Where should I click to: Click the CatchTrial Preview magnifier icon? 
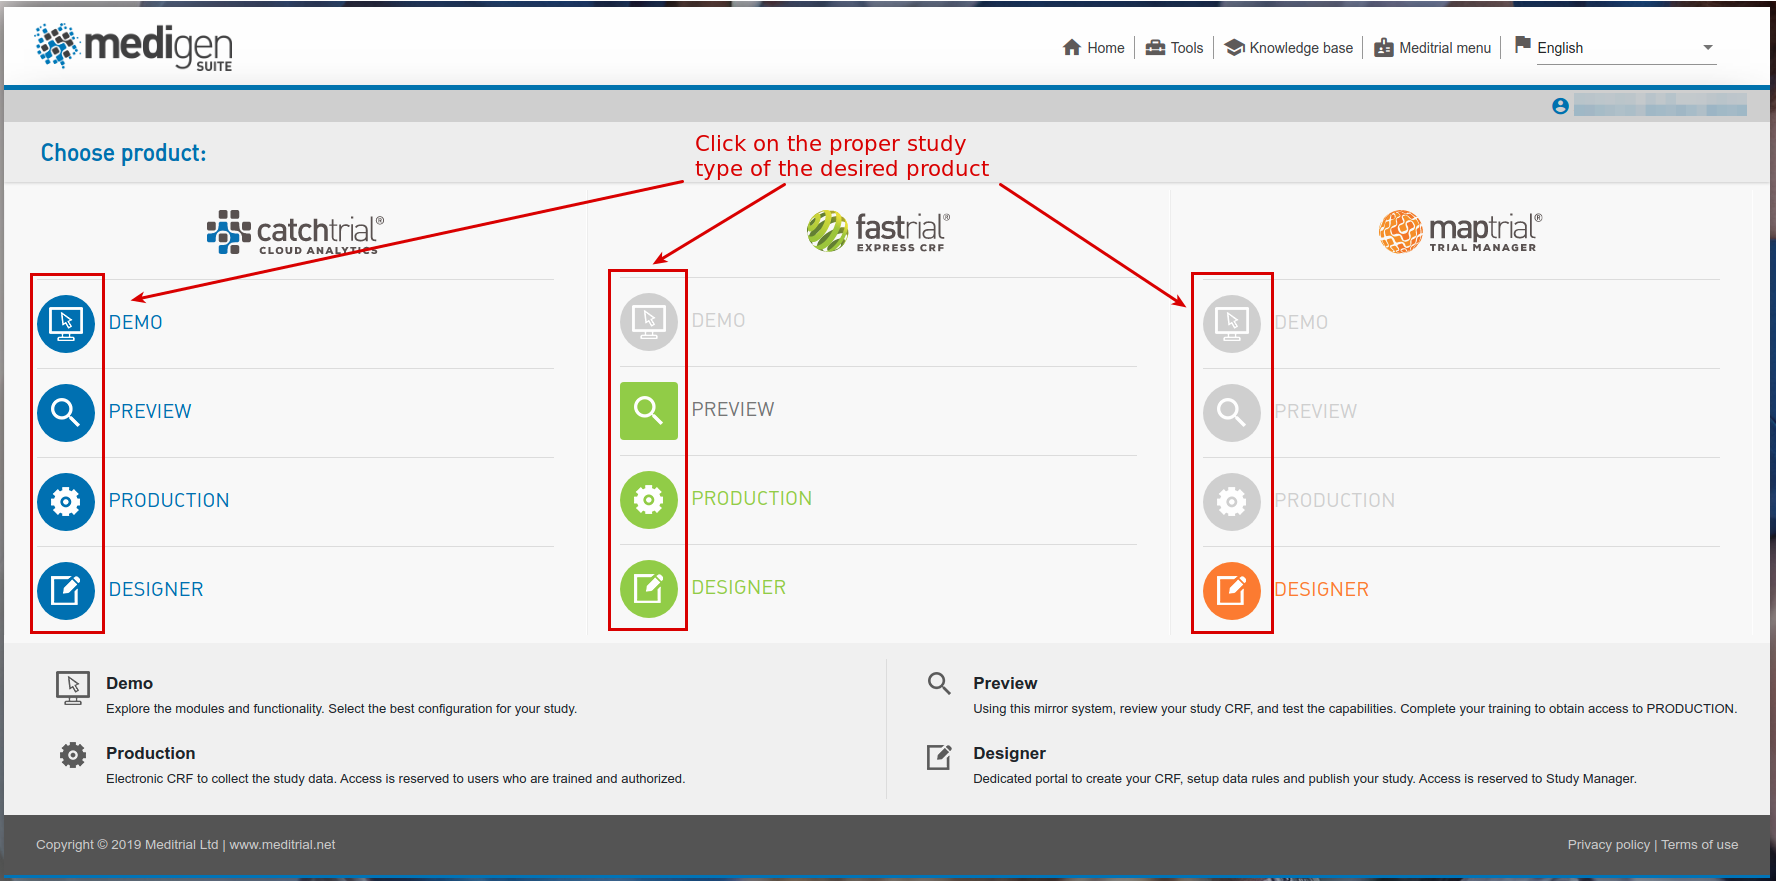[66, 413]
